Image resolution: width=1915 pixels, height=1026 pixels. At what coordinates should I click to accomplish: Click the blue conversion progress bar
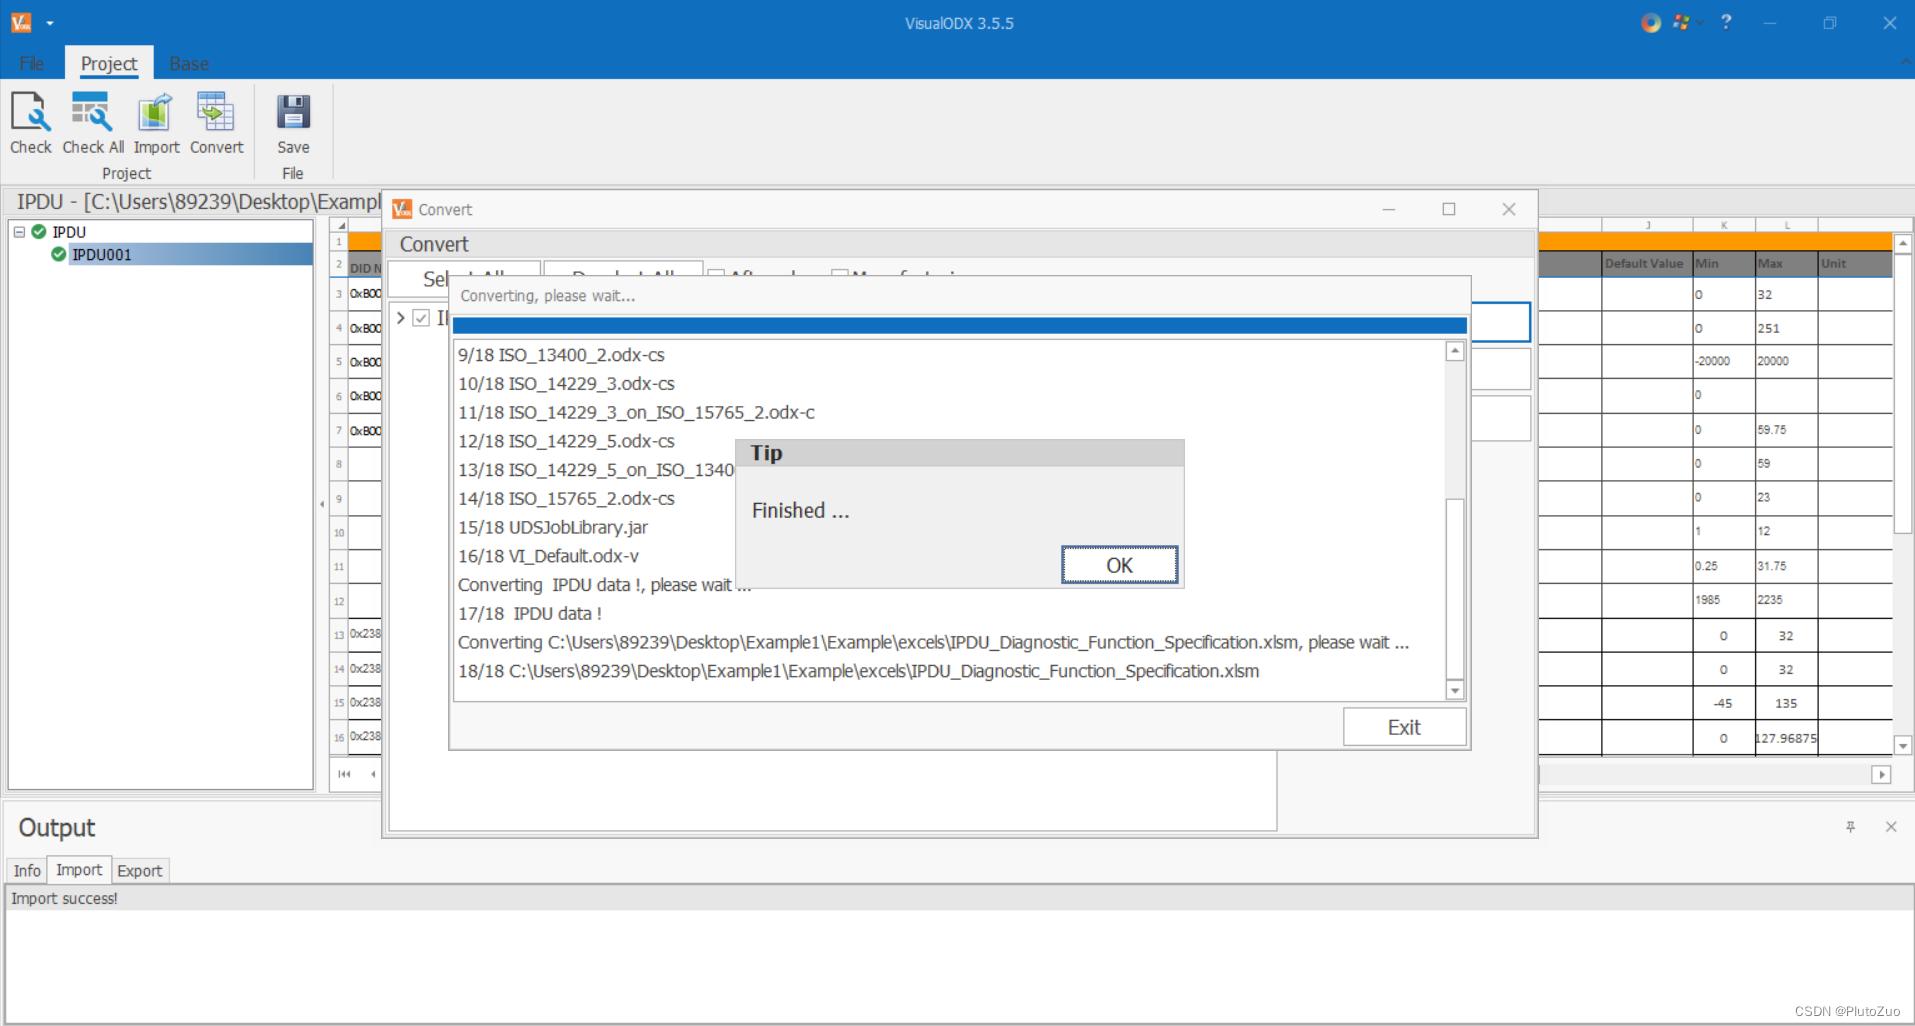[960, 325]
